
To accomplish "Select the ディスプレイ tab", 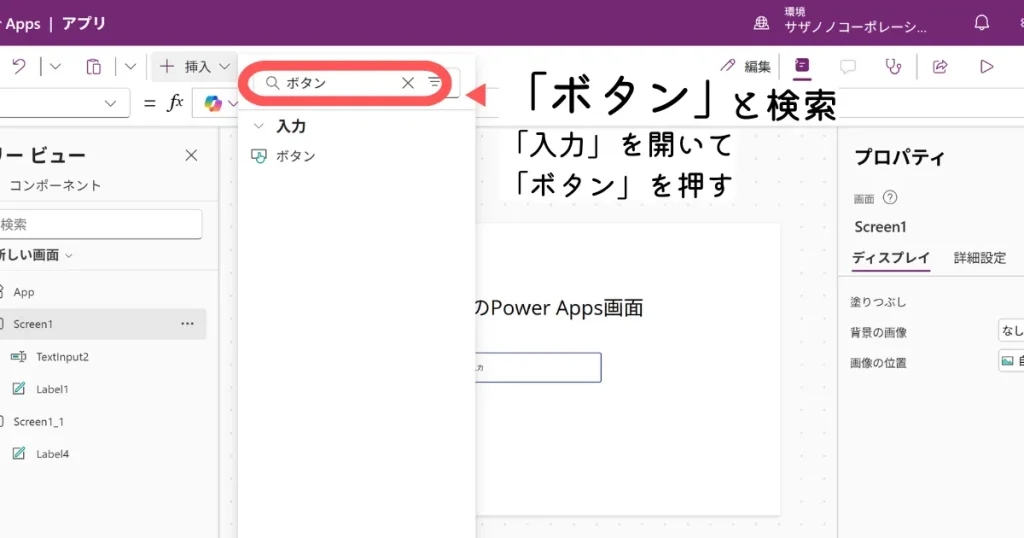I will 890,258.
